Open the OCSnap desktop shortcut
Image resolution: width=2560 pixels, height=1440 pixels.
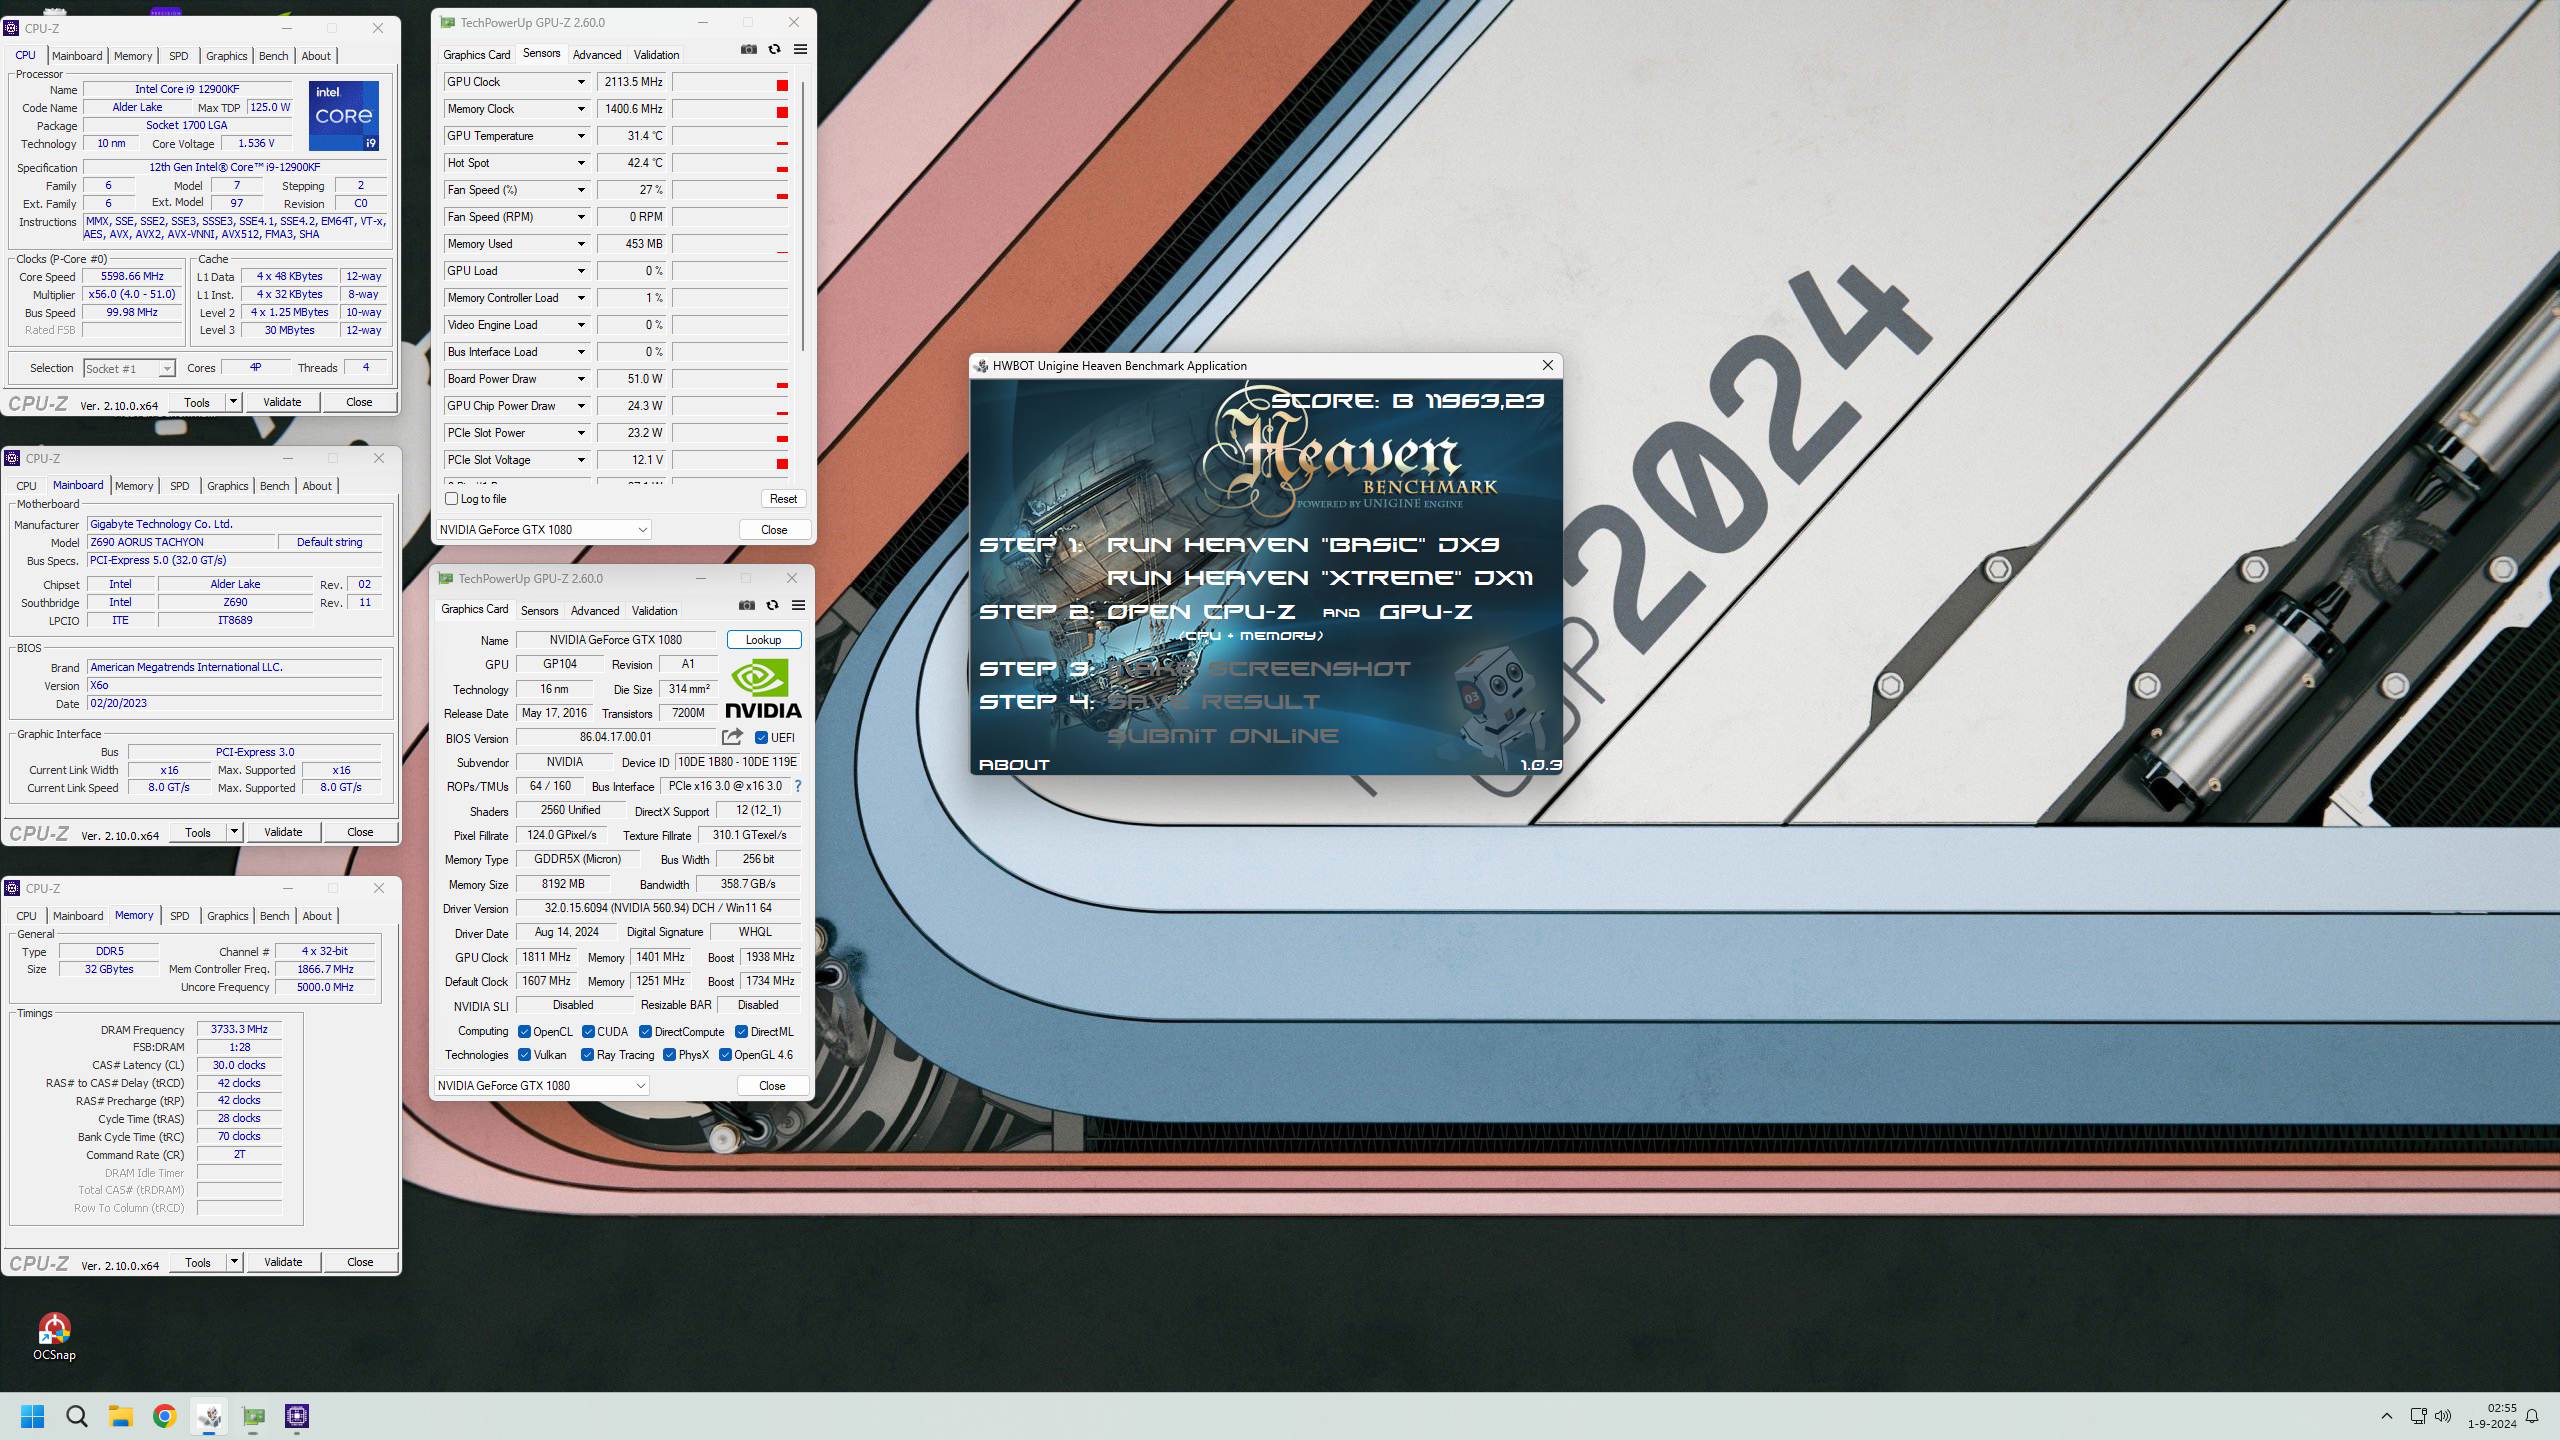click(x=54, y=1337)
